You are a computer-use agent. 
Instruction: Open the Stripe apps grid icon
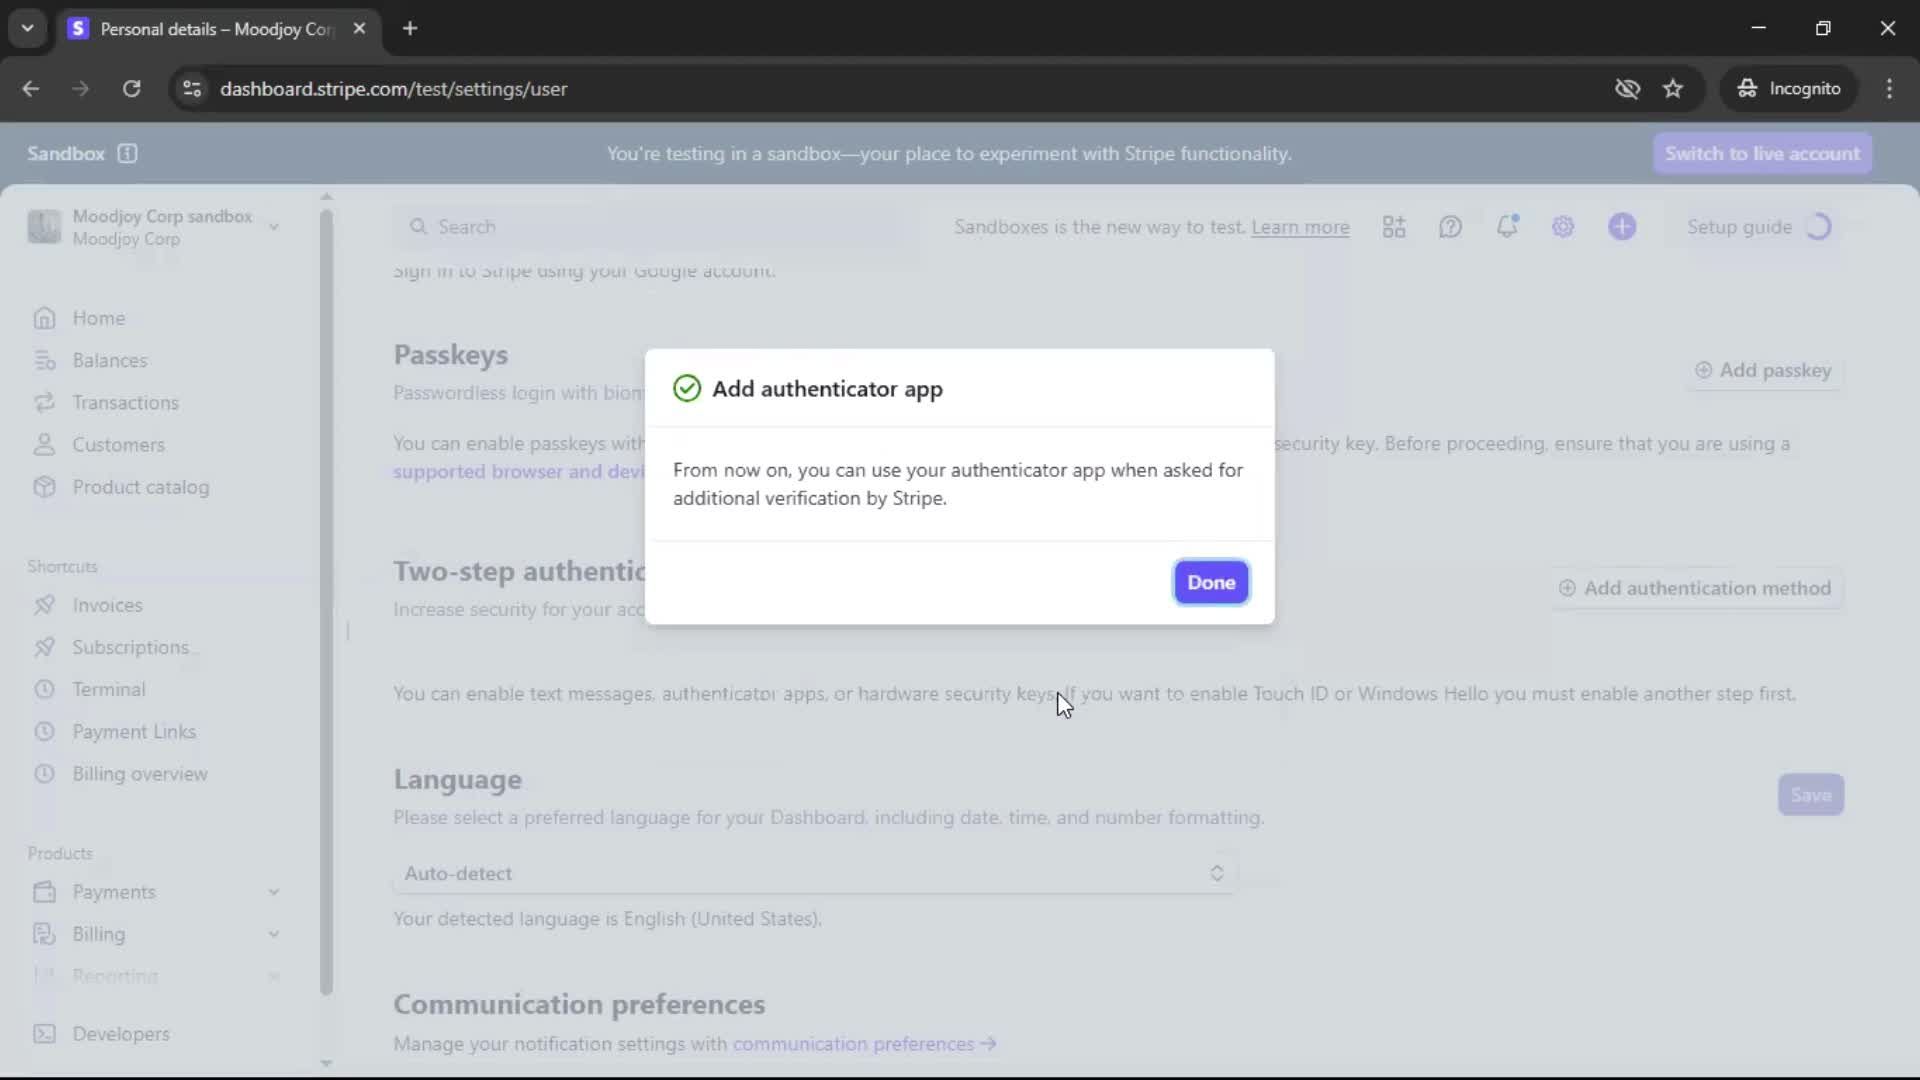(x=1394, y=227)
